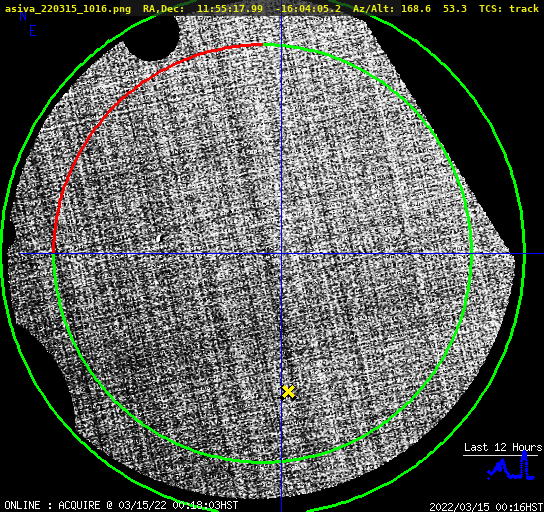Click the blue N compass label
Screen dimensions: 544x512
(x=23, y=16)
